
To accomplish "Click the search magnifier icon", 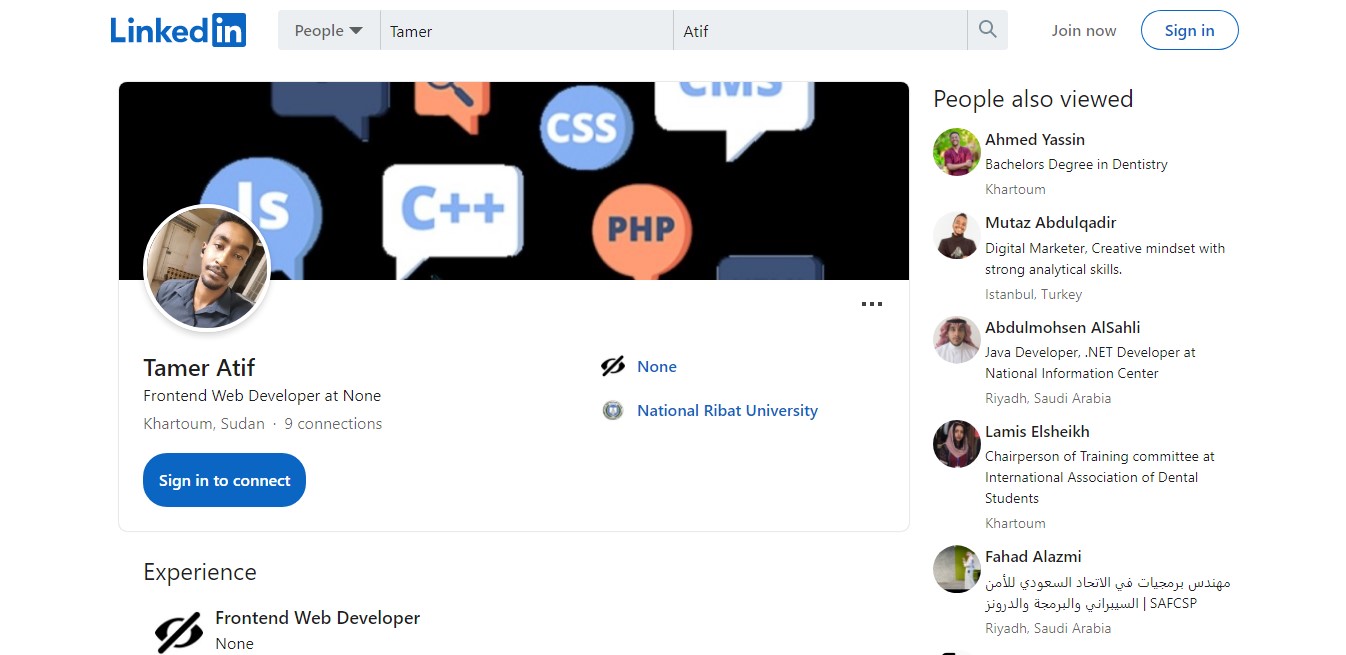I will point(987,30).
